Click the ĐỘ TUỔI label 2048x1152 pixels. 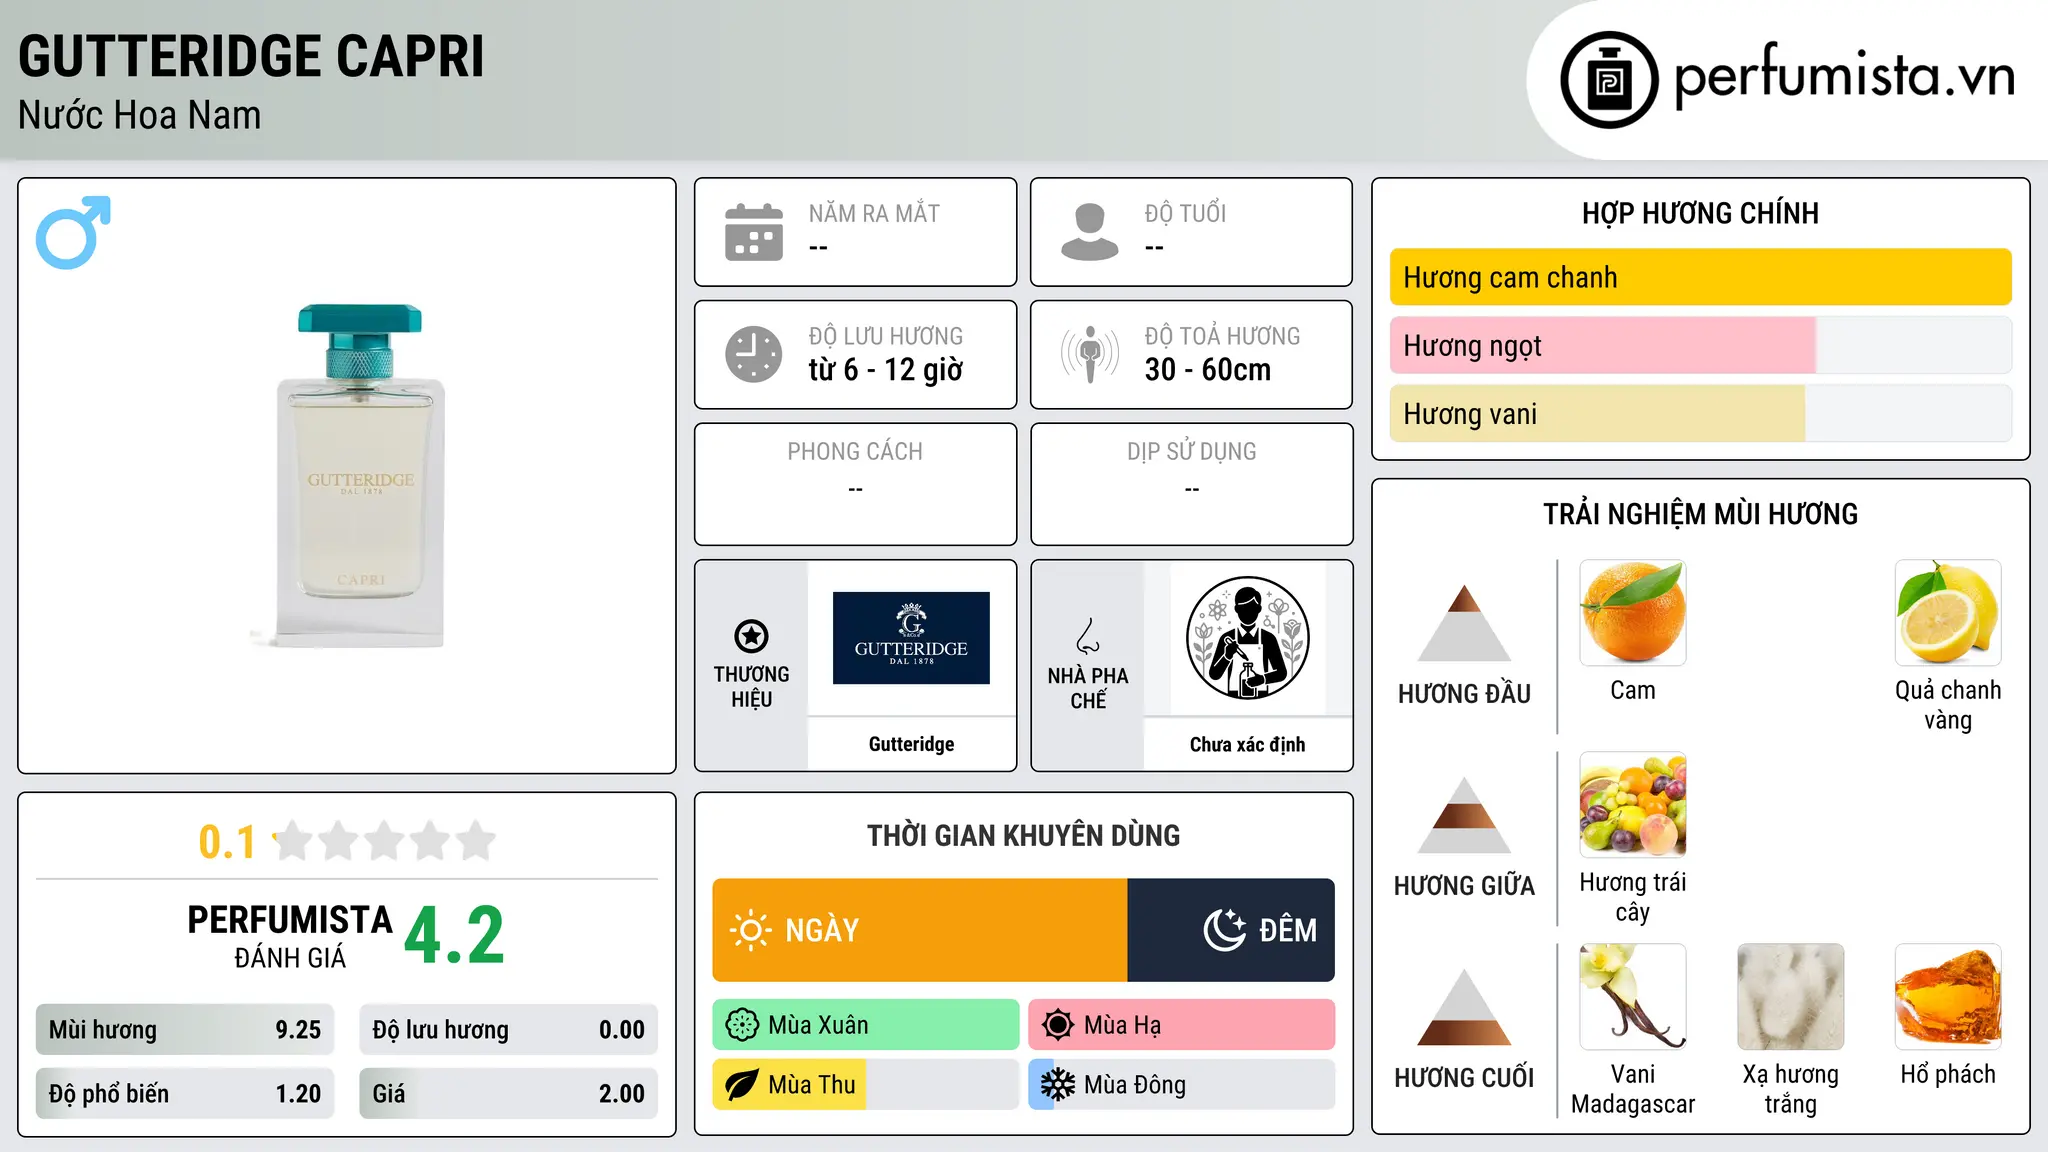(1185, 213)
